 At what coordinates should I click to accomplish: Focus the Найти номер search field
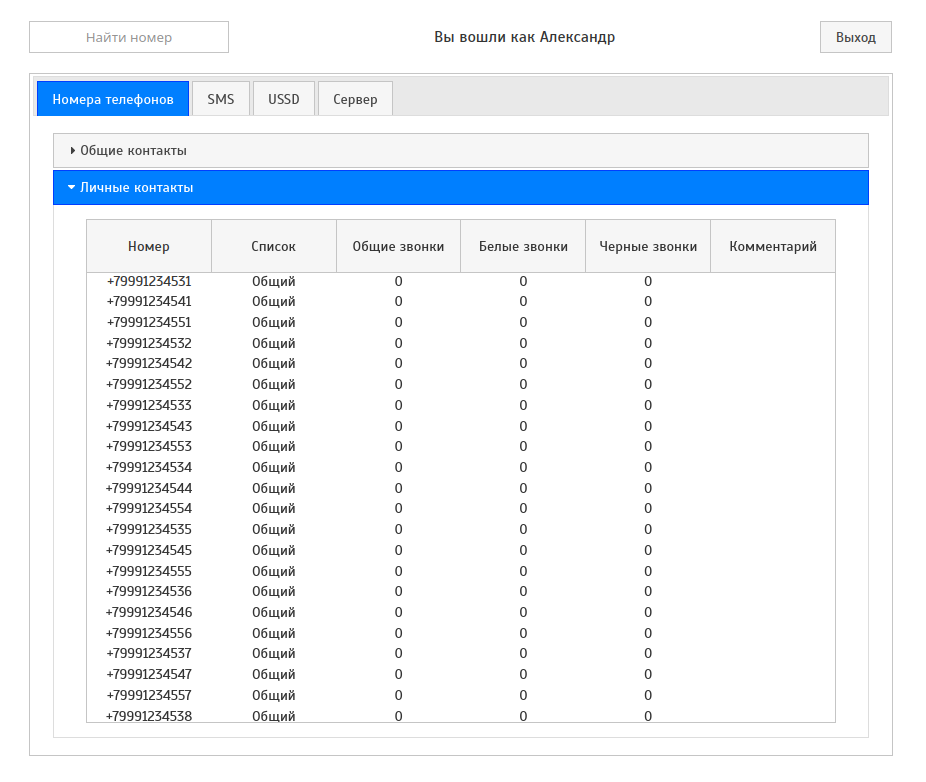pos(129,37)
